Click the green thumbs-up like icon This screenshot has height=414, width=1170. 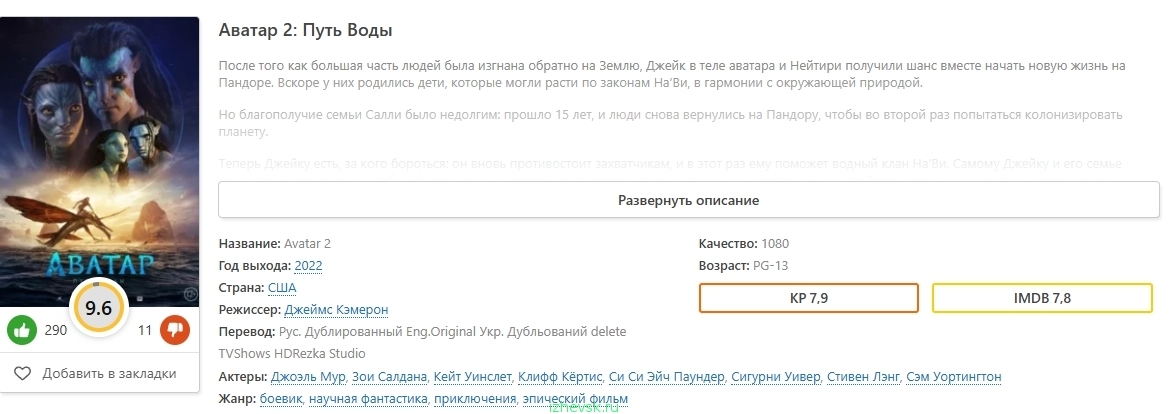pyautogui.click(x=23, y=330)
